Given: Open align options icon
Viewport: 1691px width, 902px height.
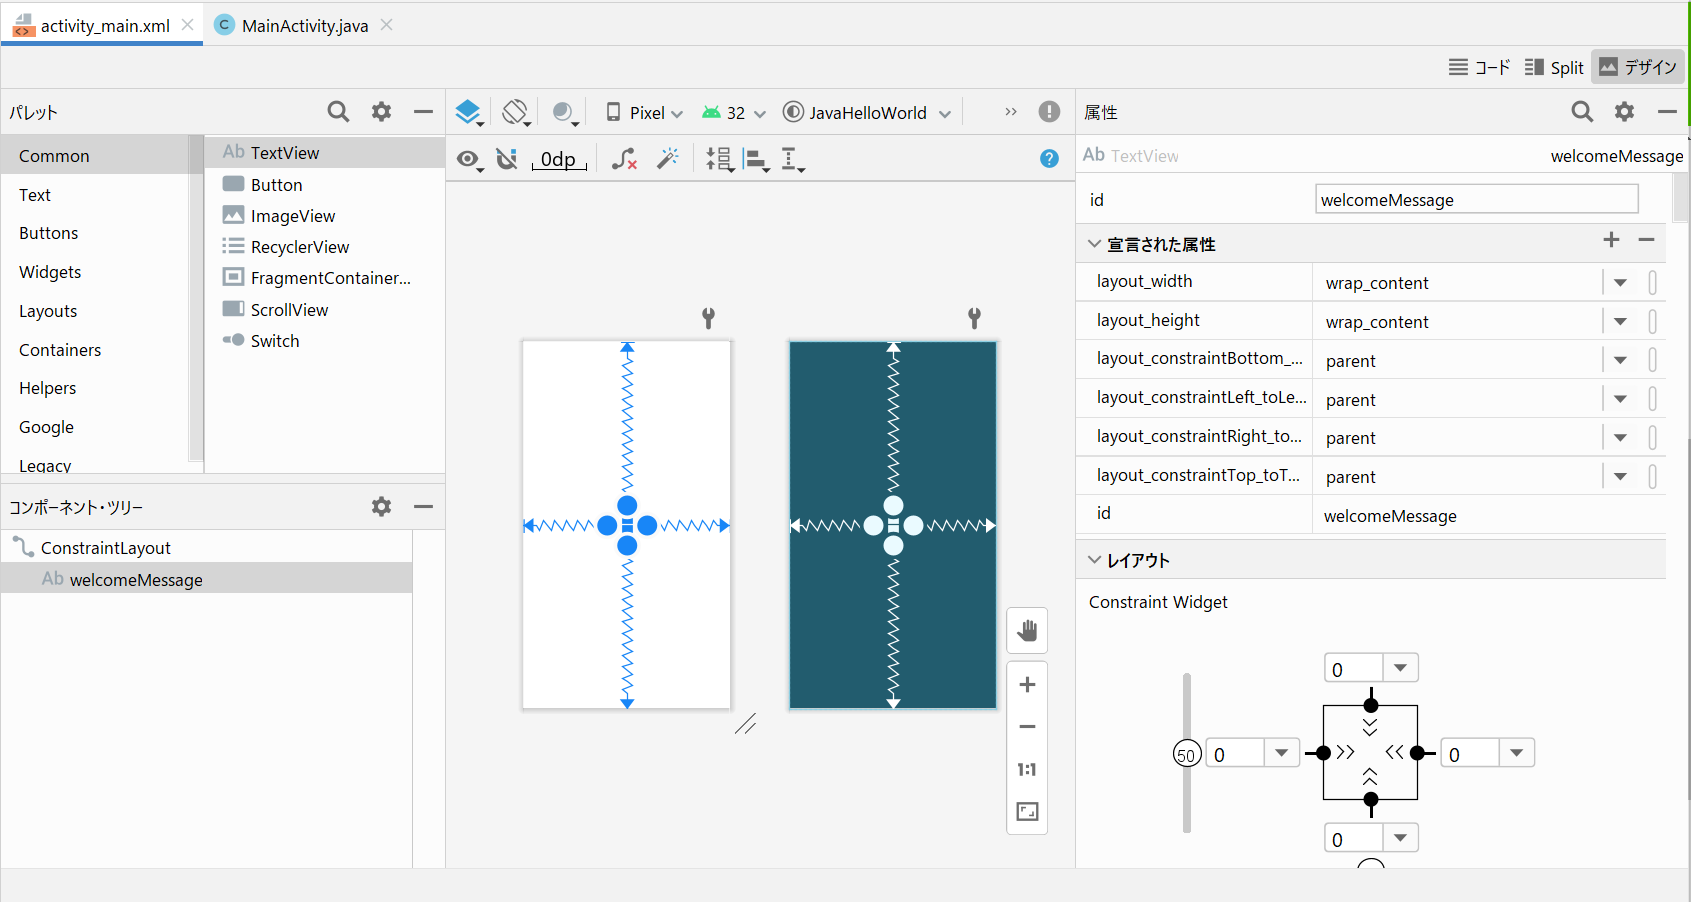Looking at the screenshot, I should click(x=757, y=159).
